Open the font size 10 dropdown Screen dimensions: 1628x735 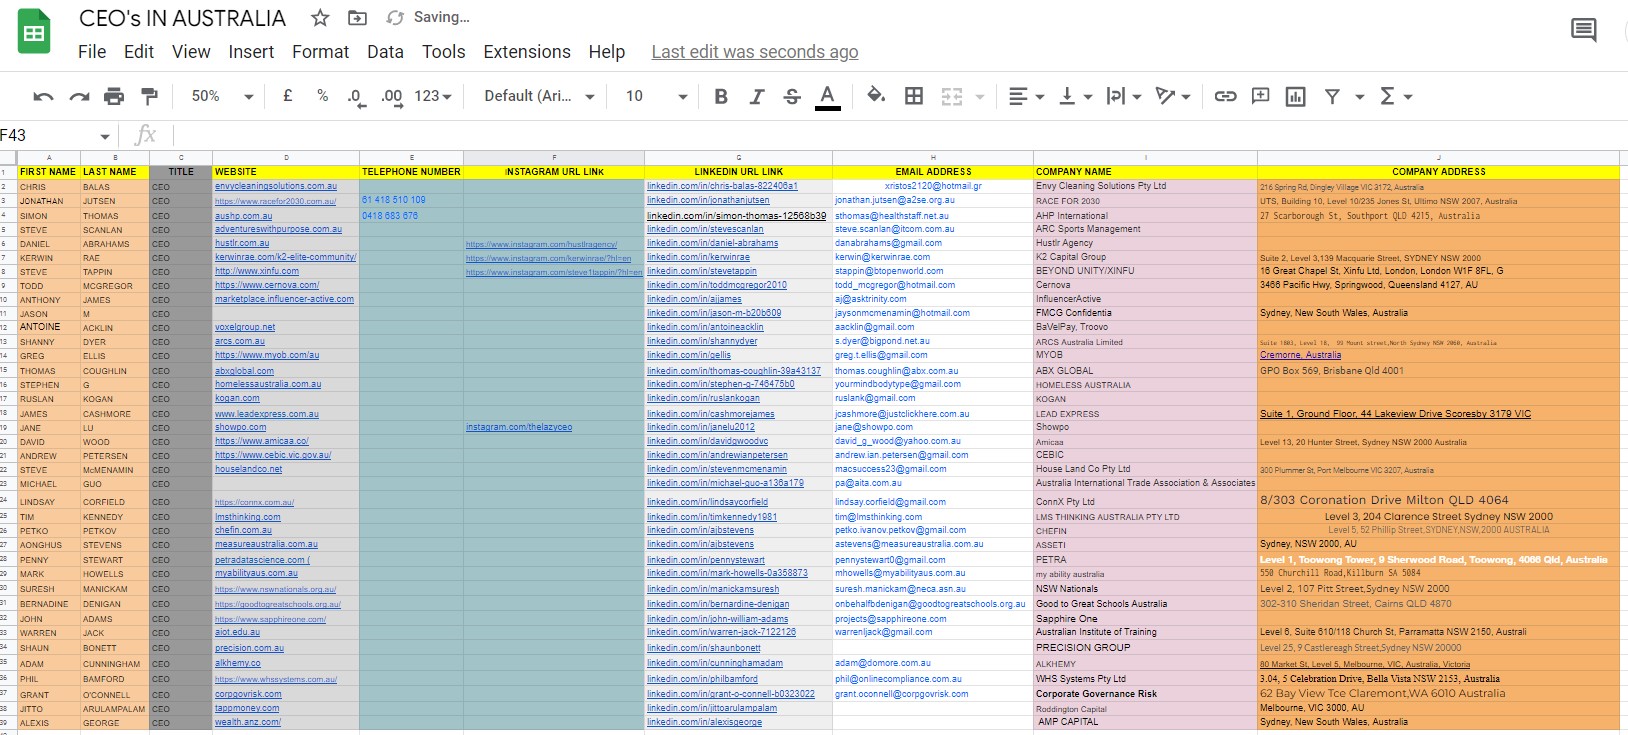pyautogui.click(x=656, y=96)
